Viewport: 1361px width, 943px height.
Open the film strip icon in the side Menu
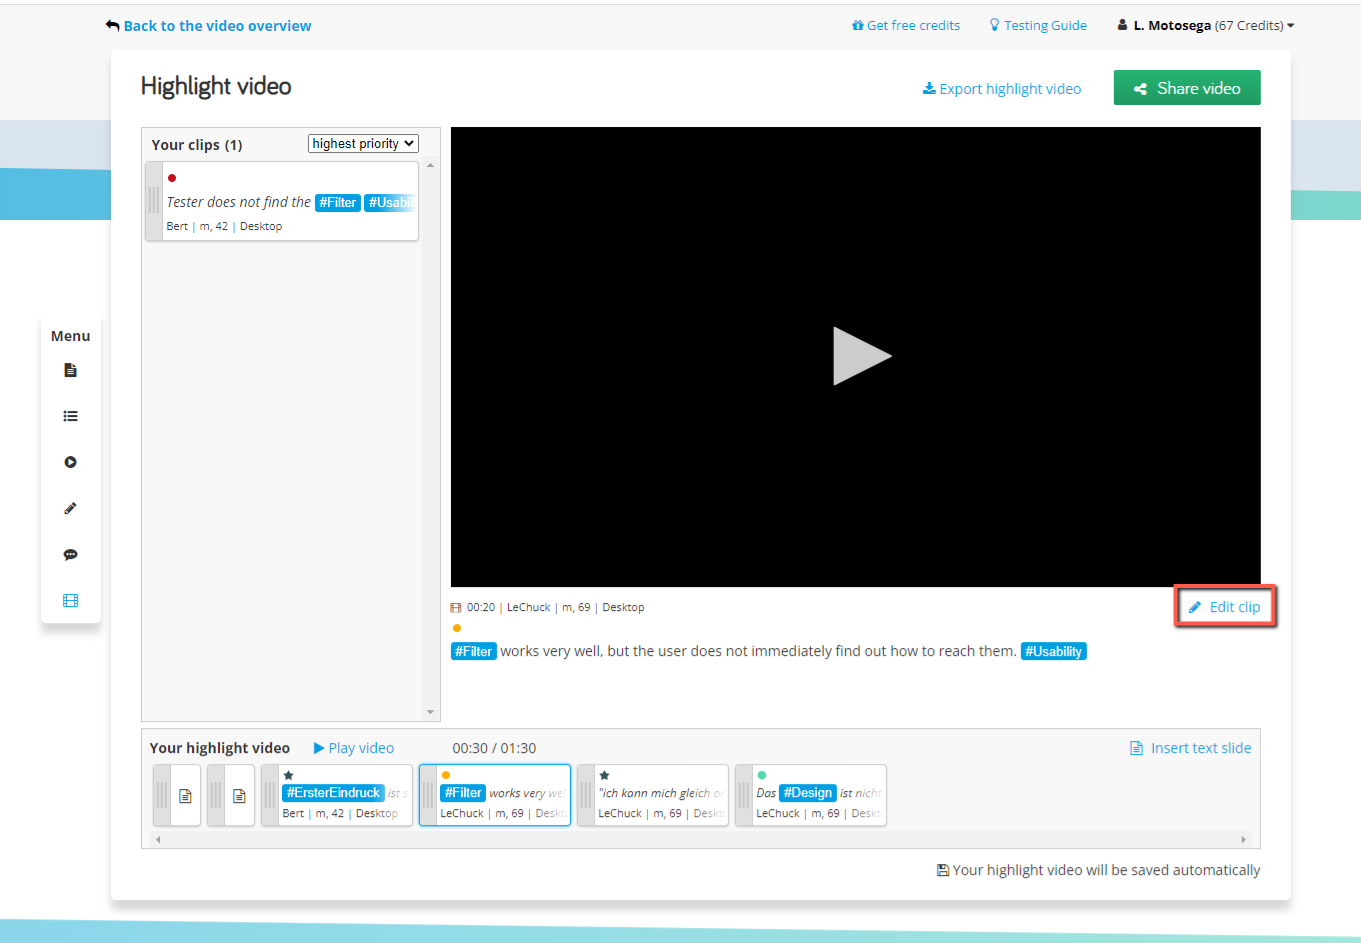coord(70,600)
